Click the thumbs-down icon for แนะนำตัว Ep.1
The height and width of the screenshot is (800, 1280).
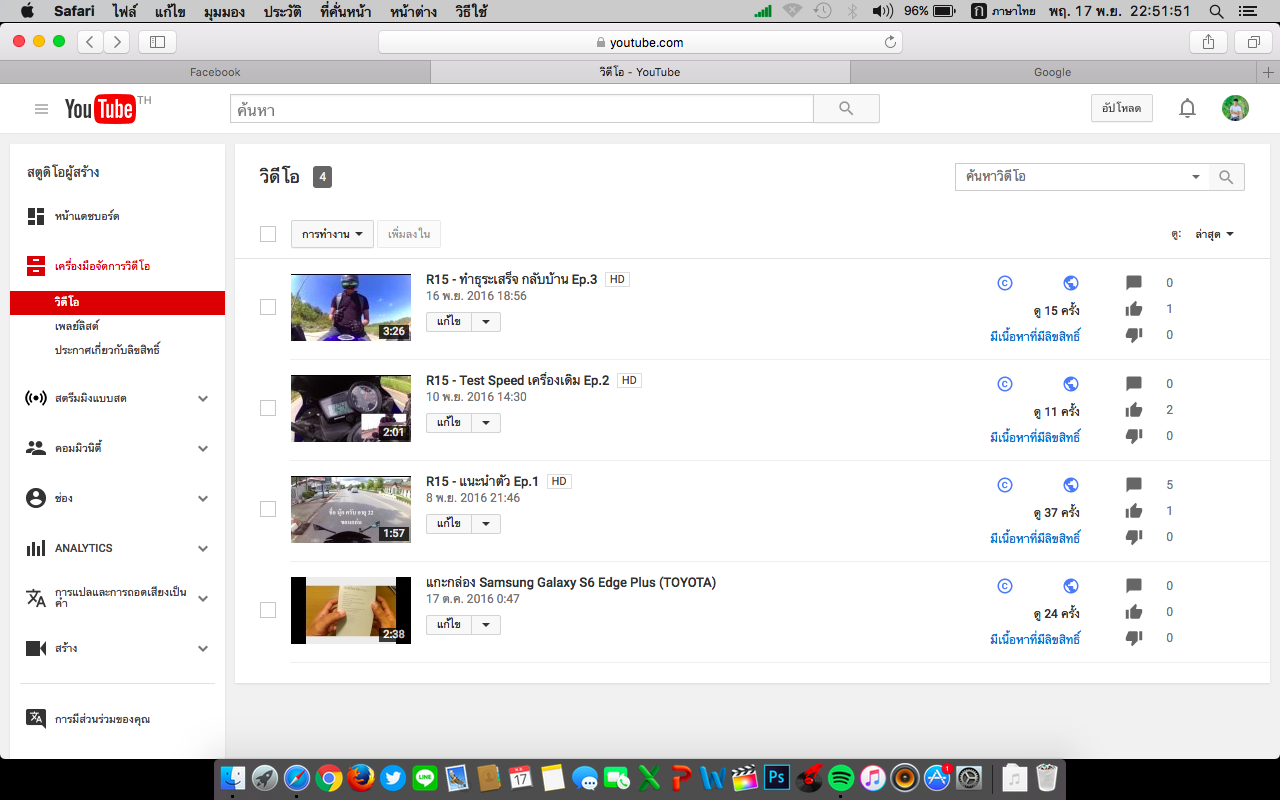1134,537
